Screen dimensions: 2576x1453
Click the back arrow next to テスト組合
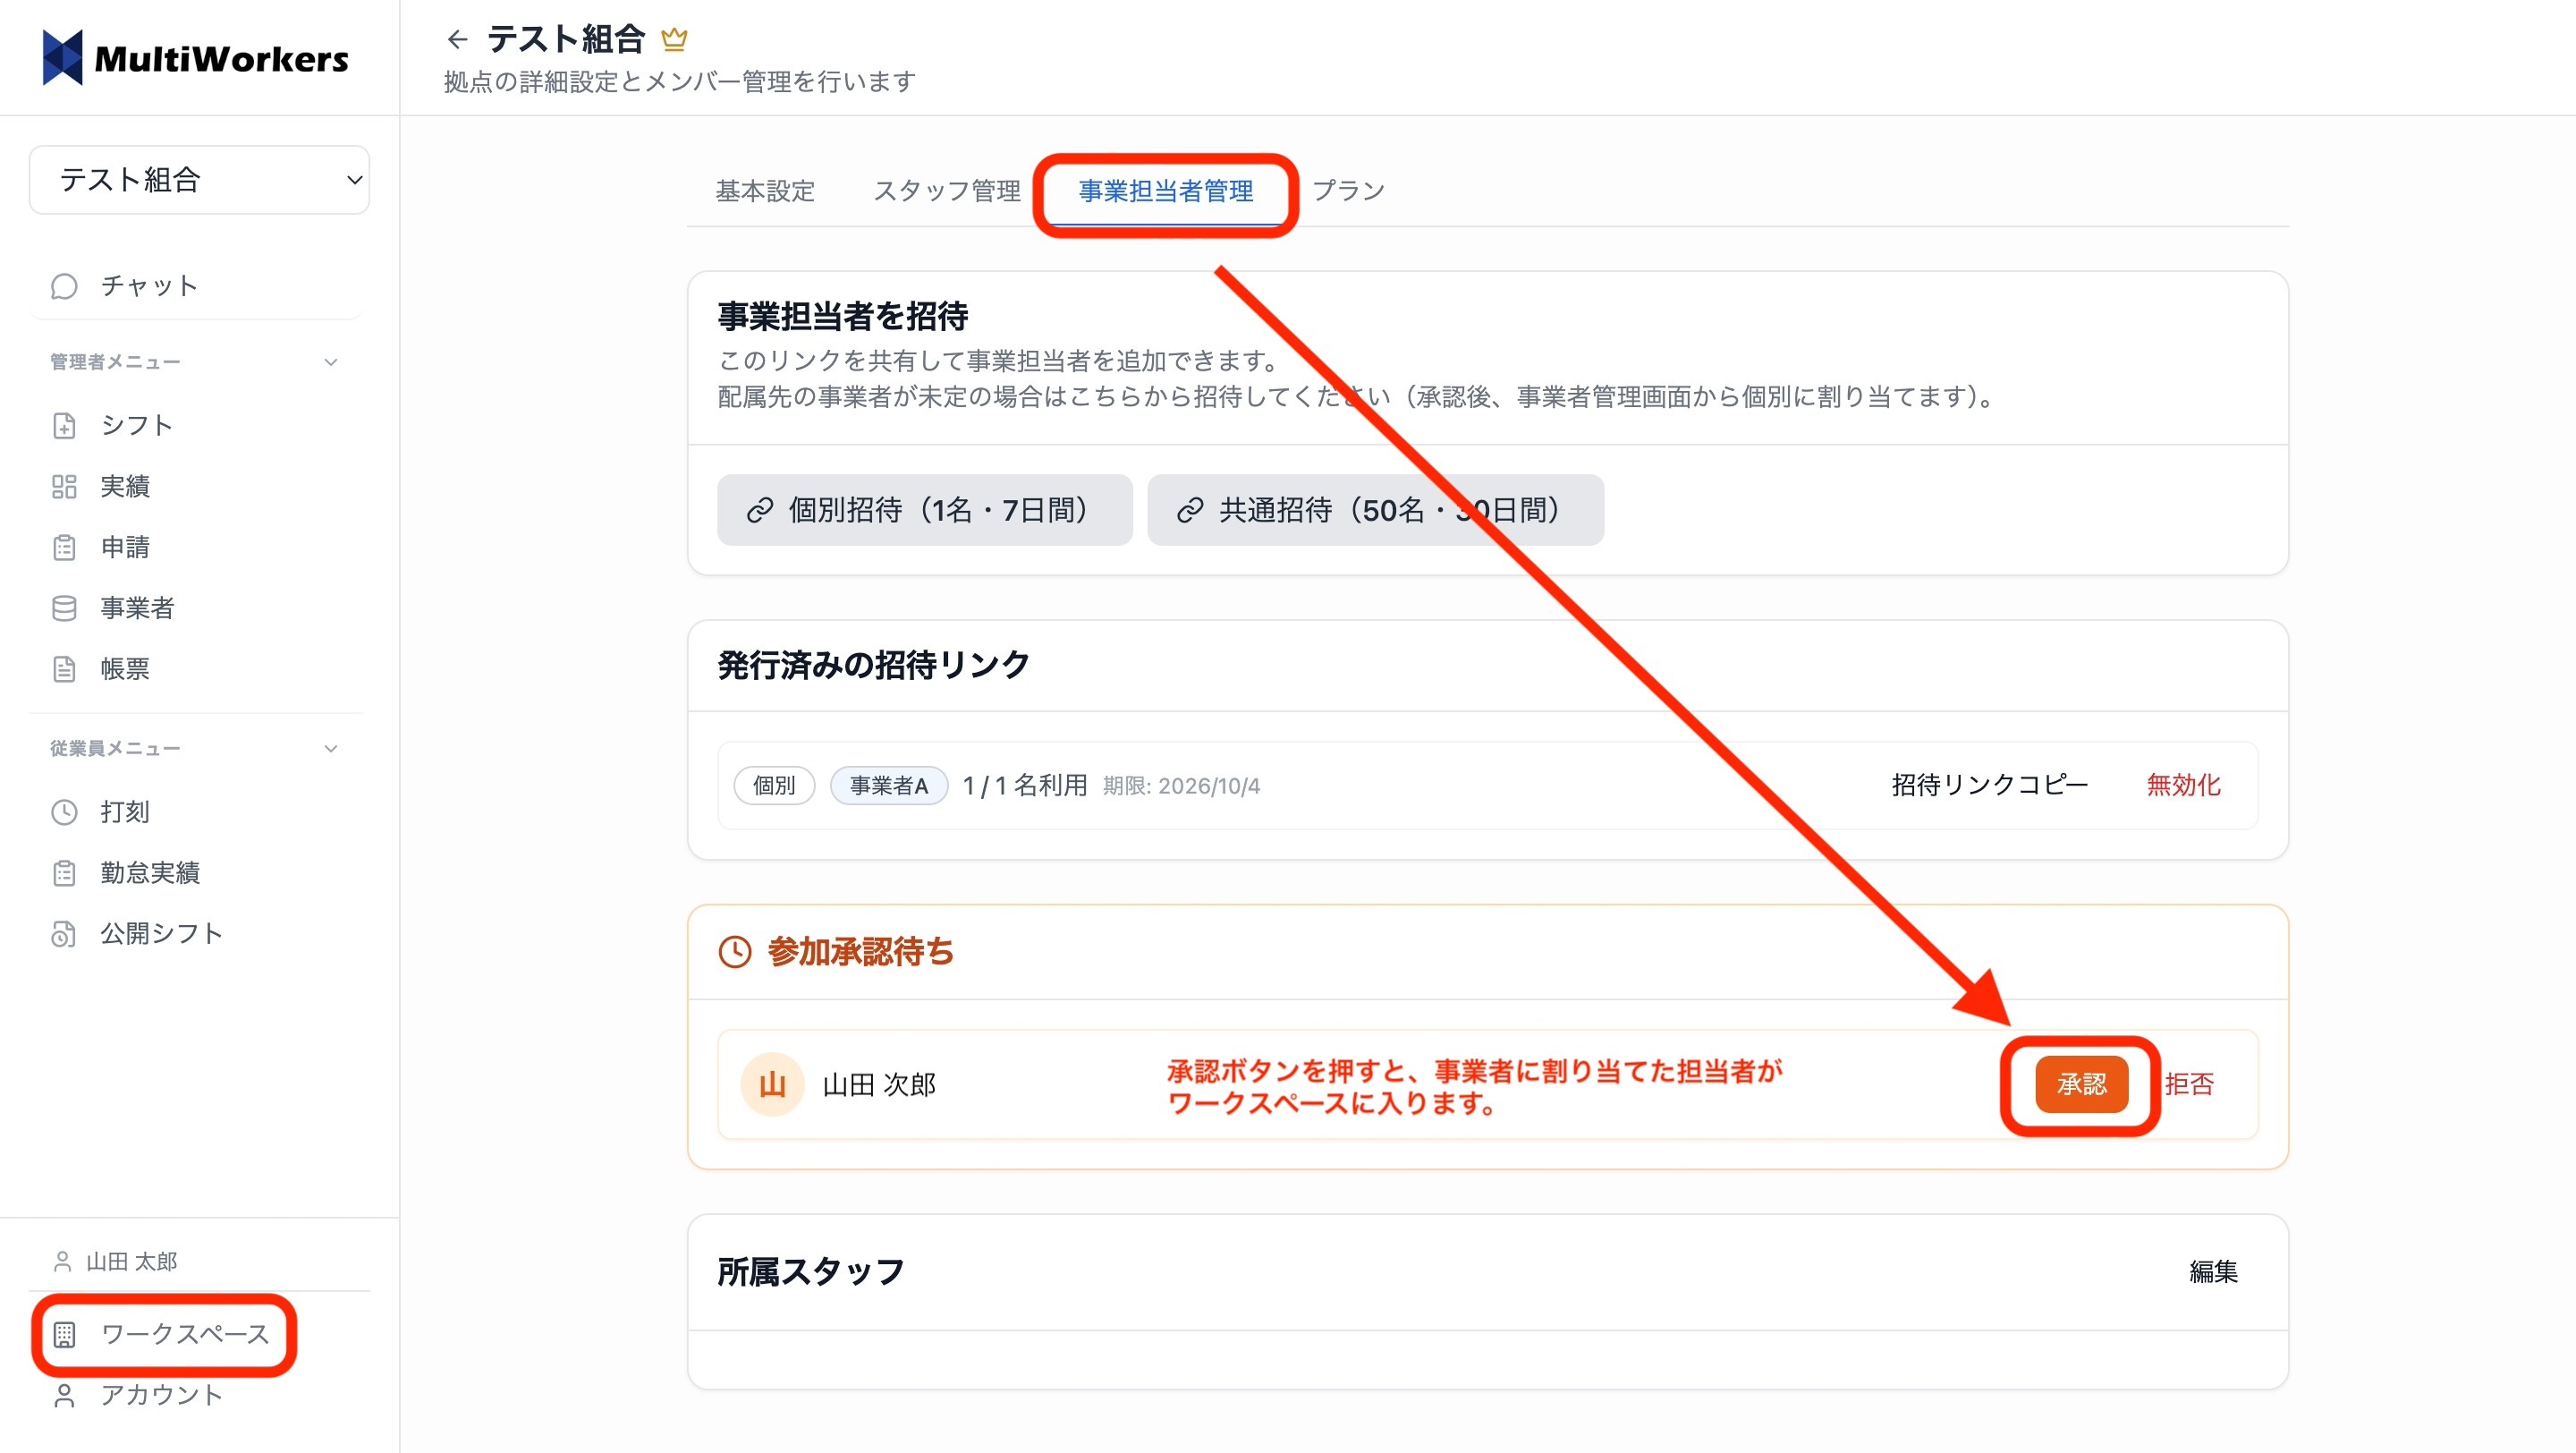[x=457, y=40]
